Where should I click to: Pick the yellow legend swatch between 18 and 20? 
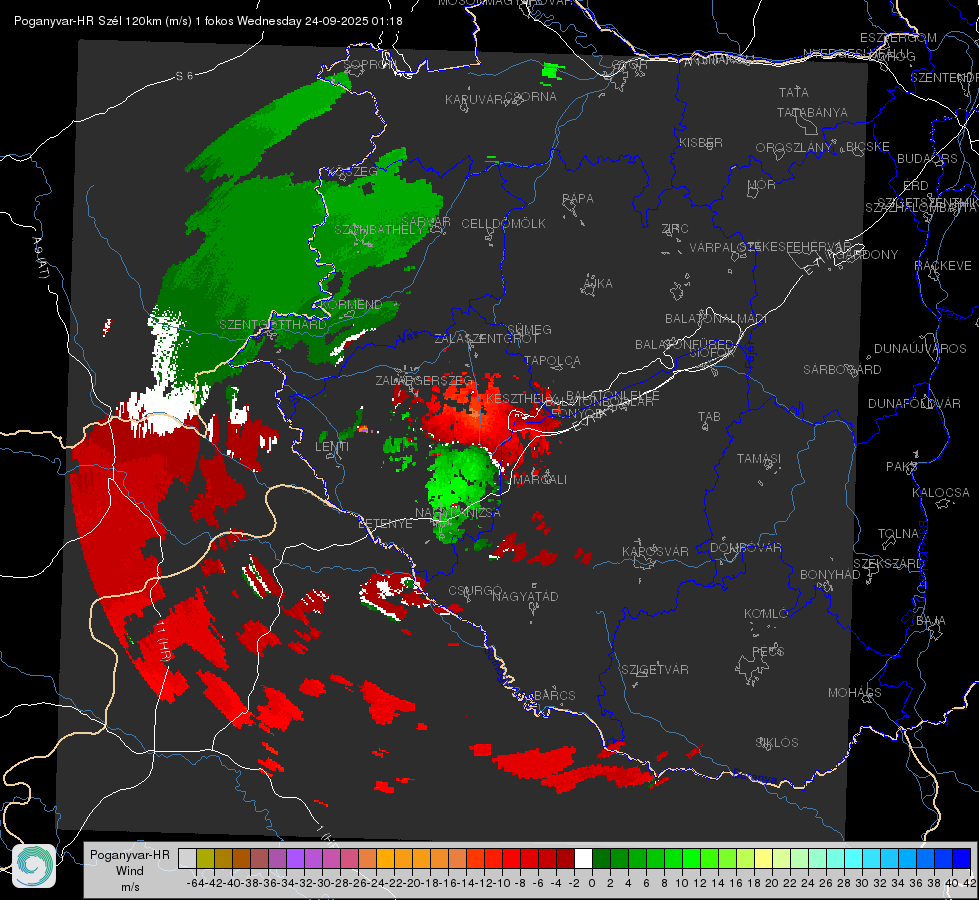click(763, 858)
